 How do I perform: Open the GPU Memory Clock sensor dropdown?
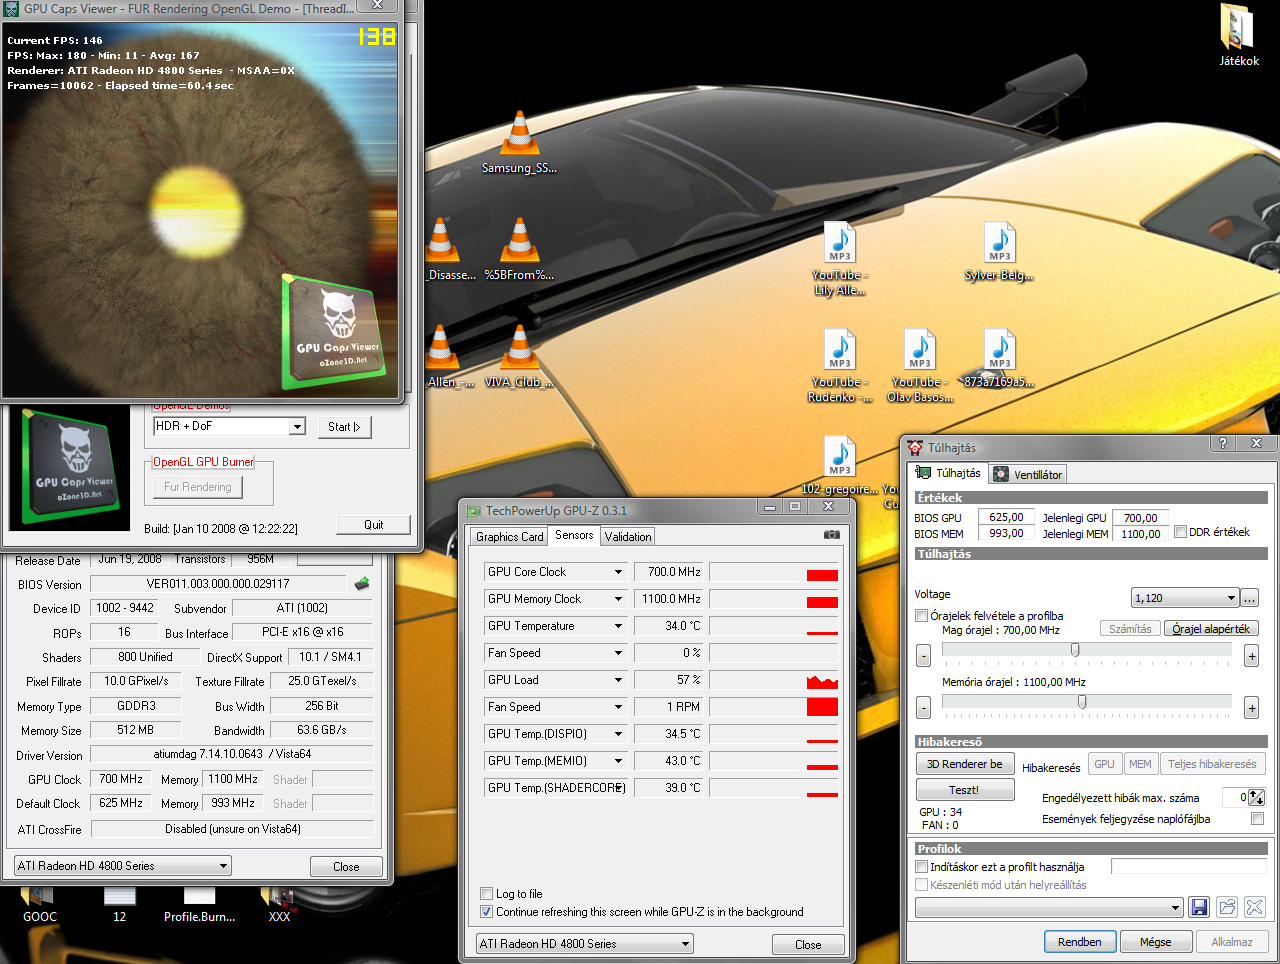[618, 599]
